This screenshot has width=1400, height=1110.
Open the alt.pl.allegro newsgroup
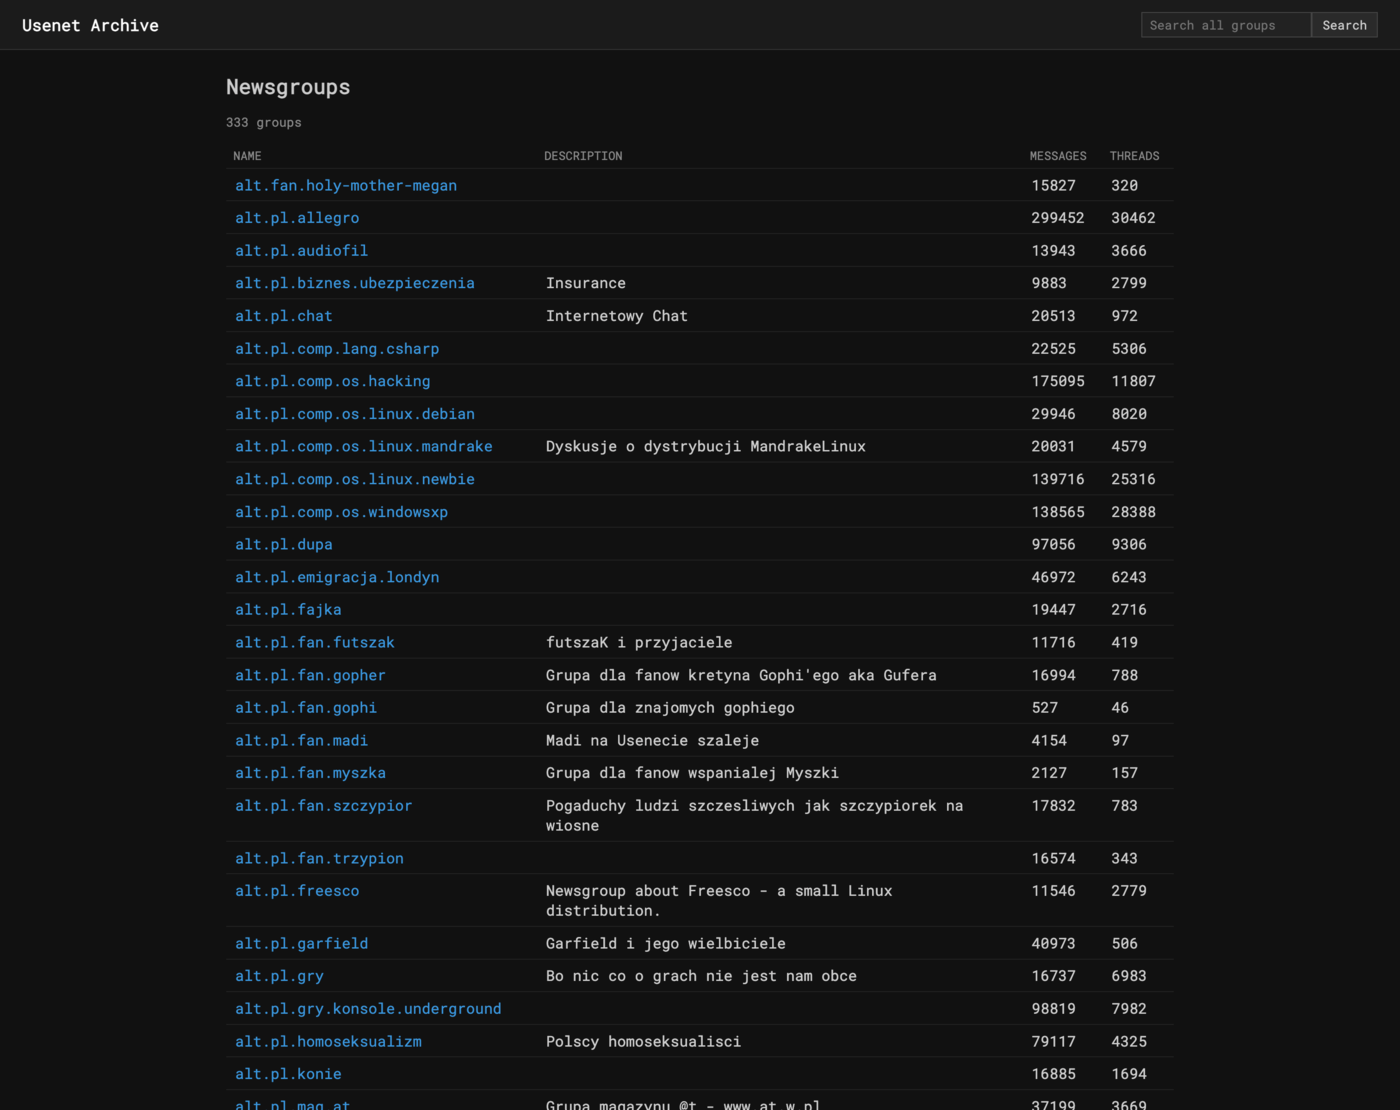[297, 218]
